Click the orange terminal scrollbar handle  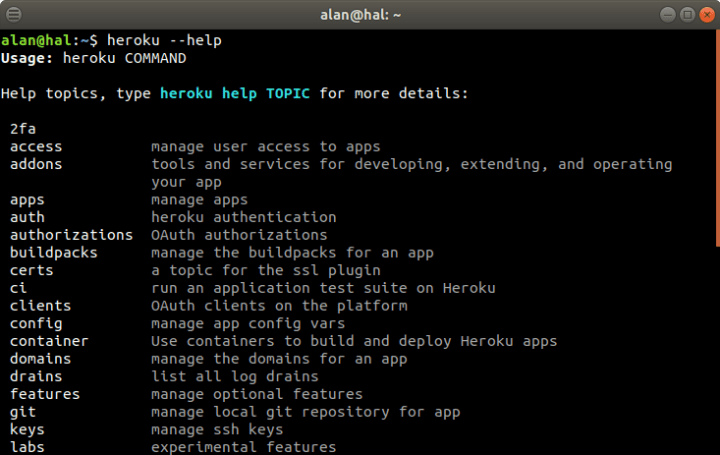point(718,138)
